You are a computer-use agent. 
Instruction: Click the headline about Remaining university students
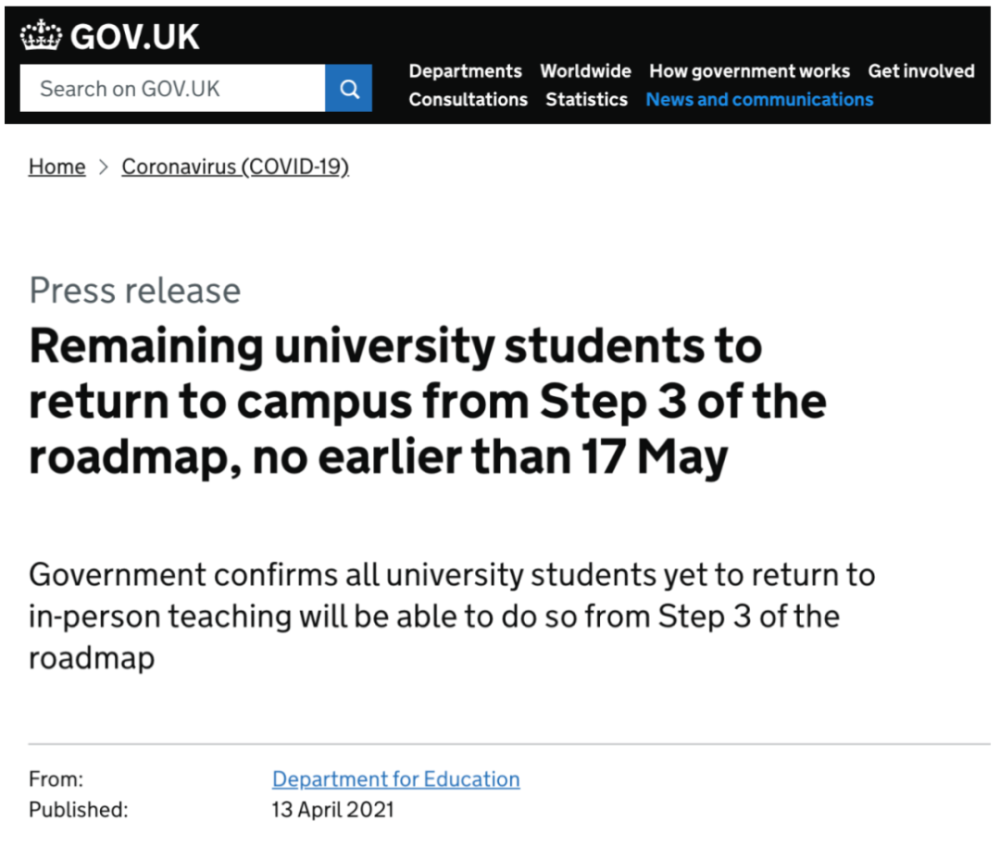tap(428, 402)
